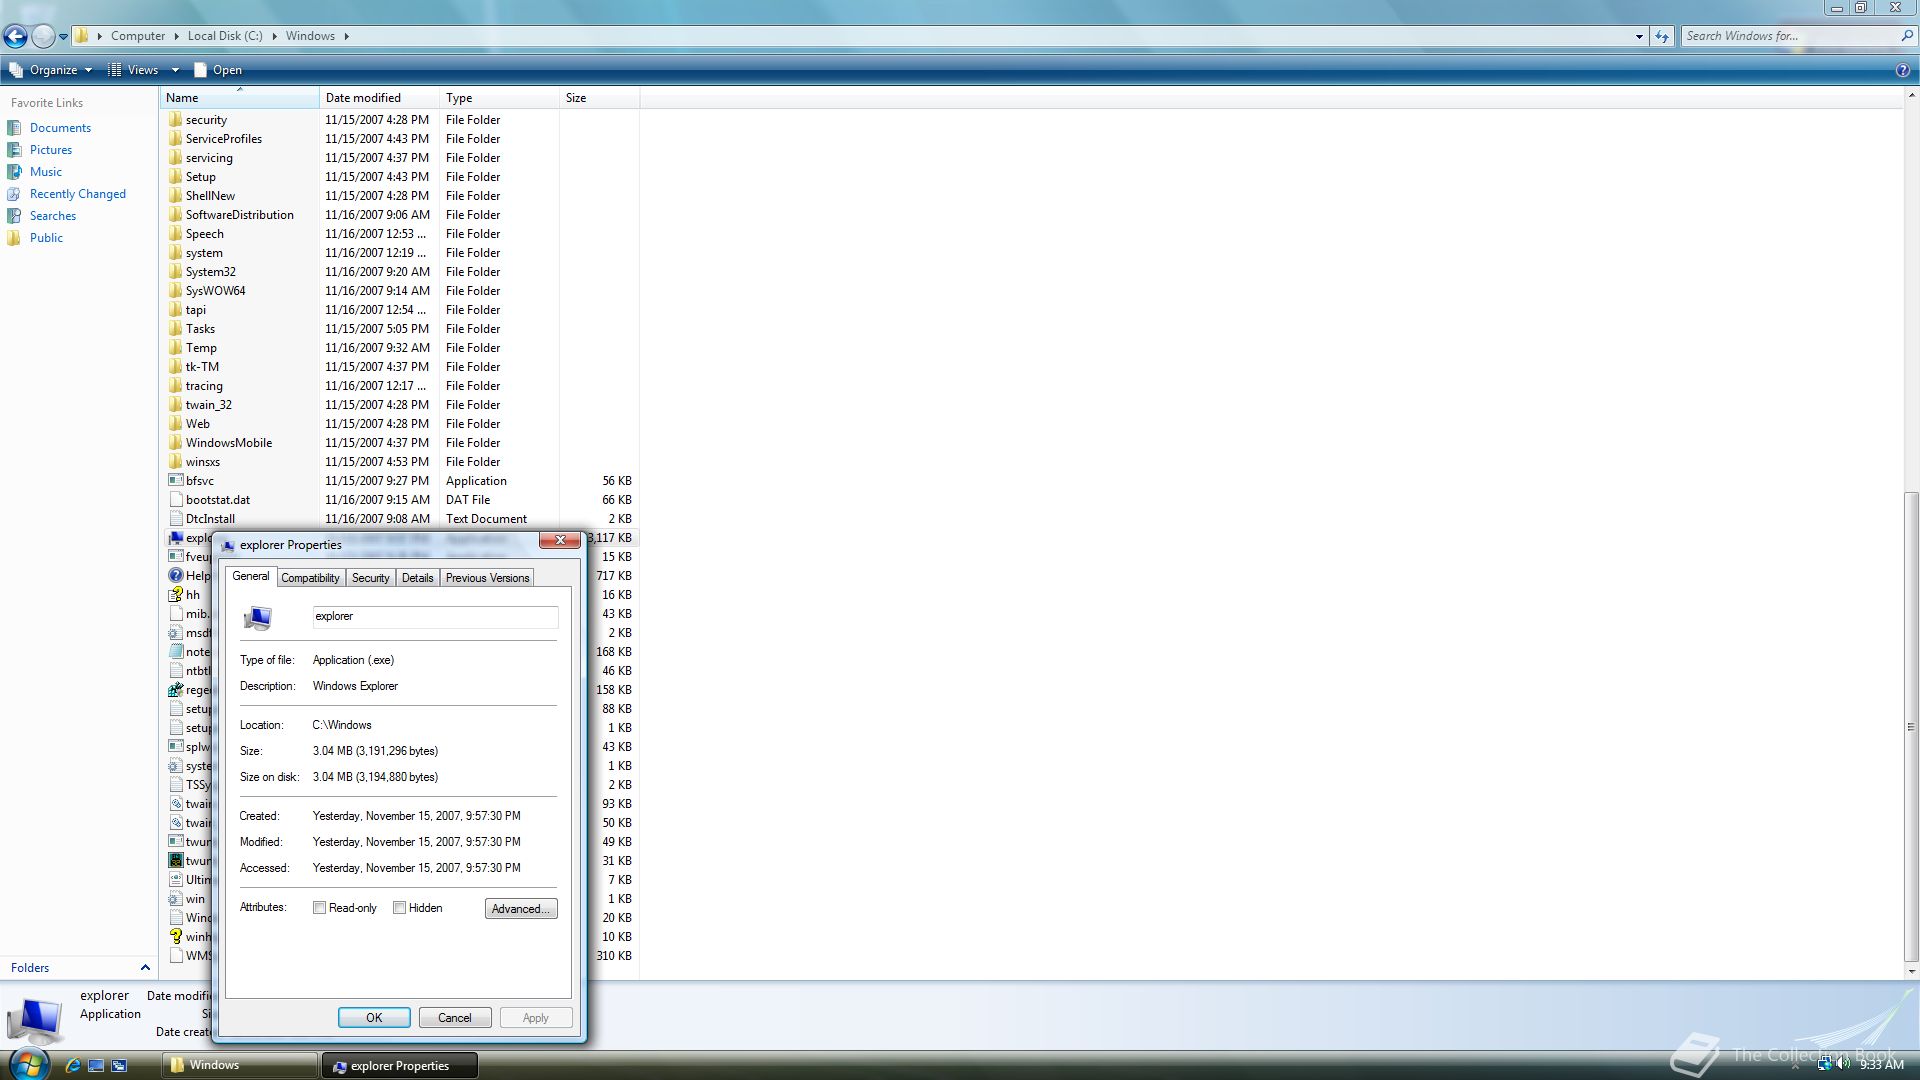Select the bfsvc application icon
1920x1080 pixels.
(176, 481)
